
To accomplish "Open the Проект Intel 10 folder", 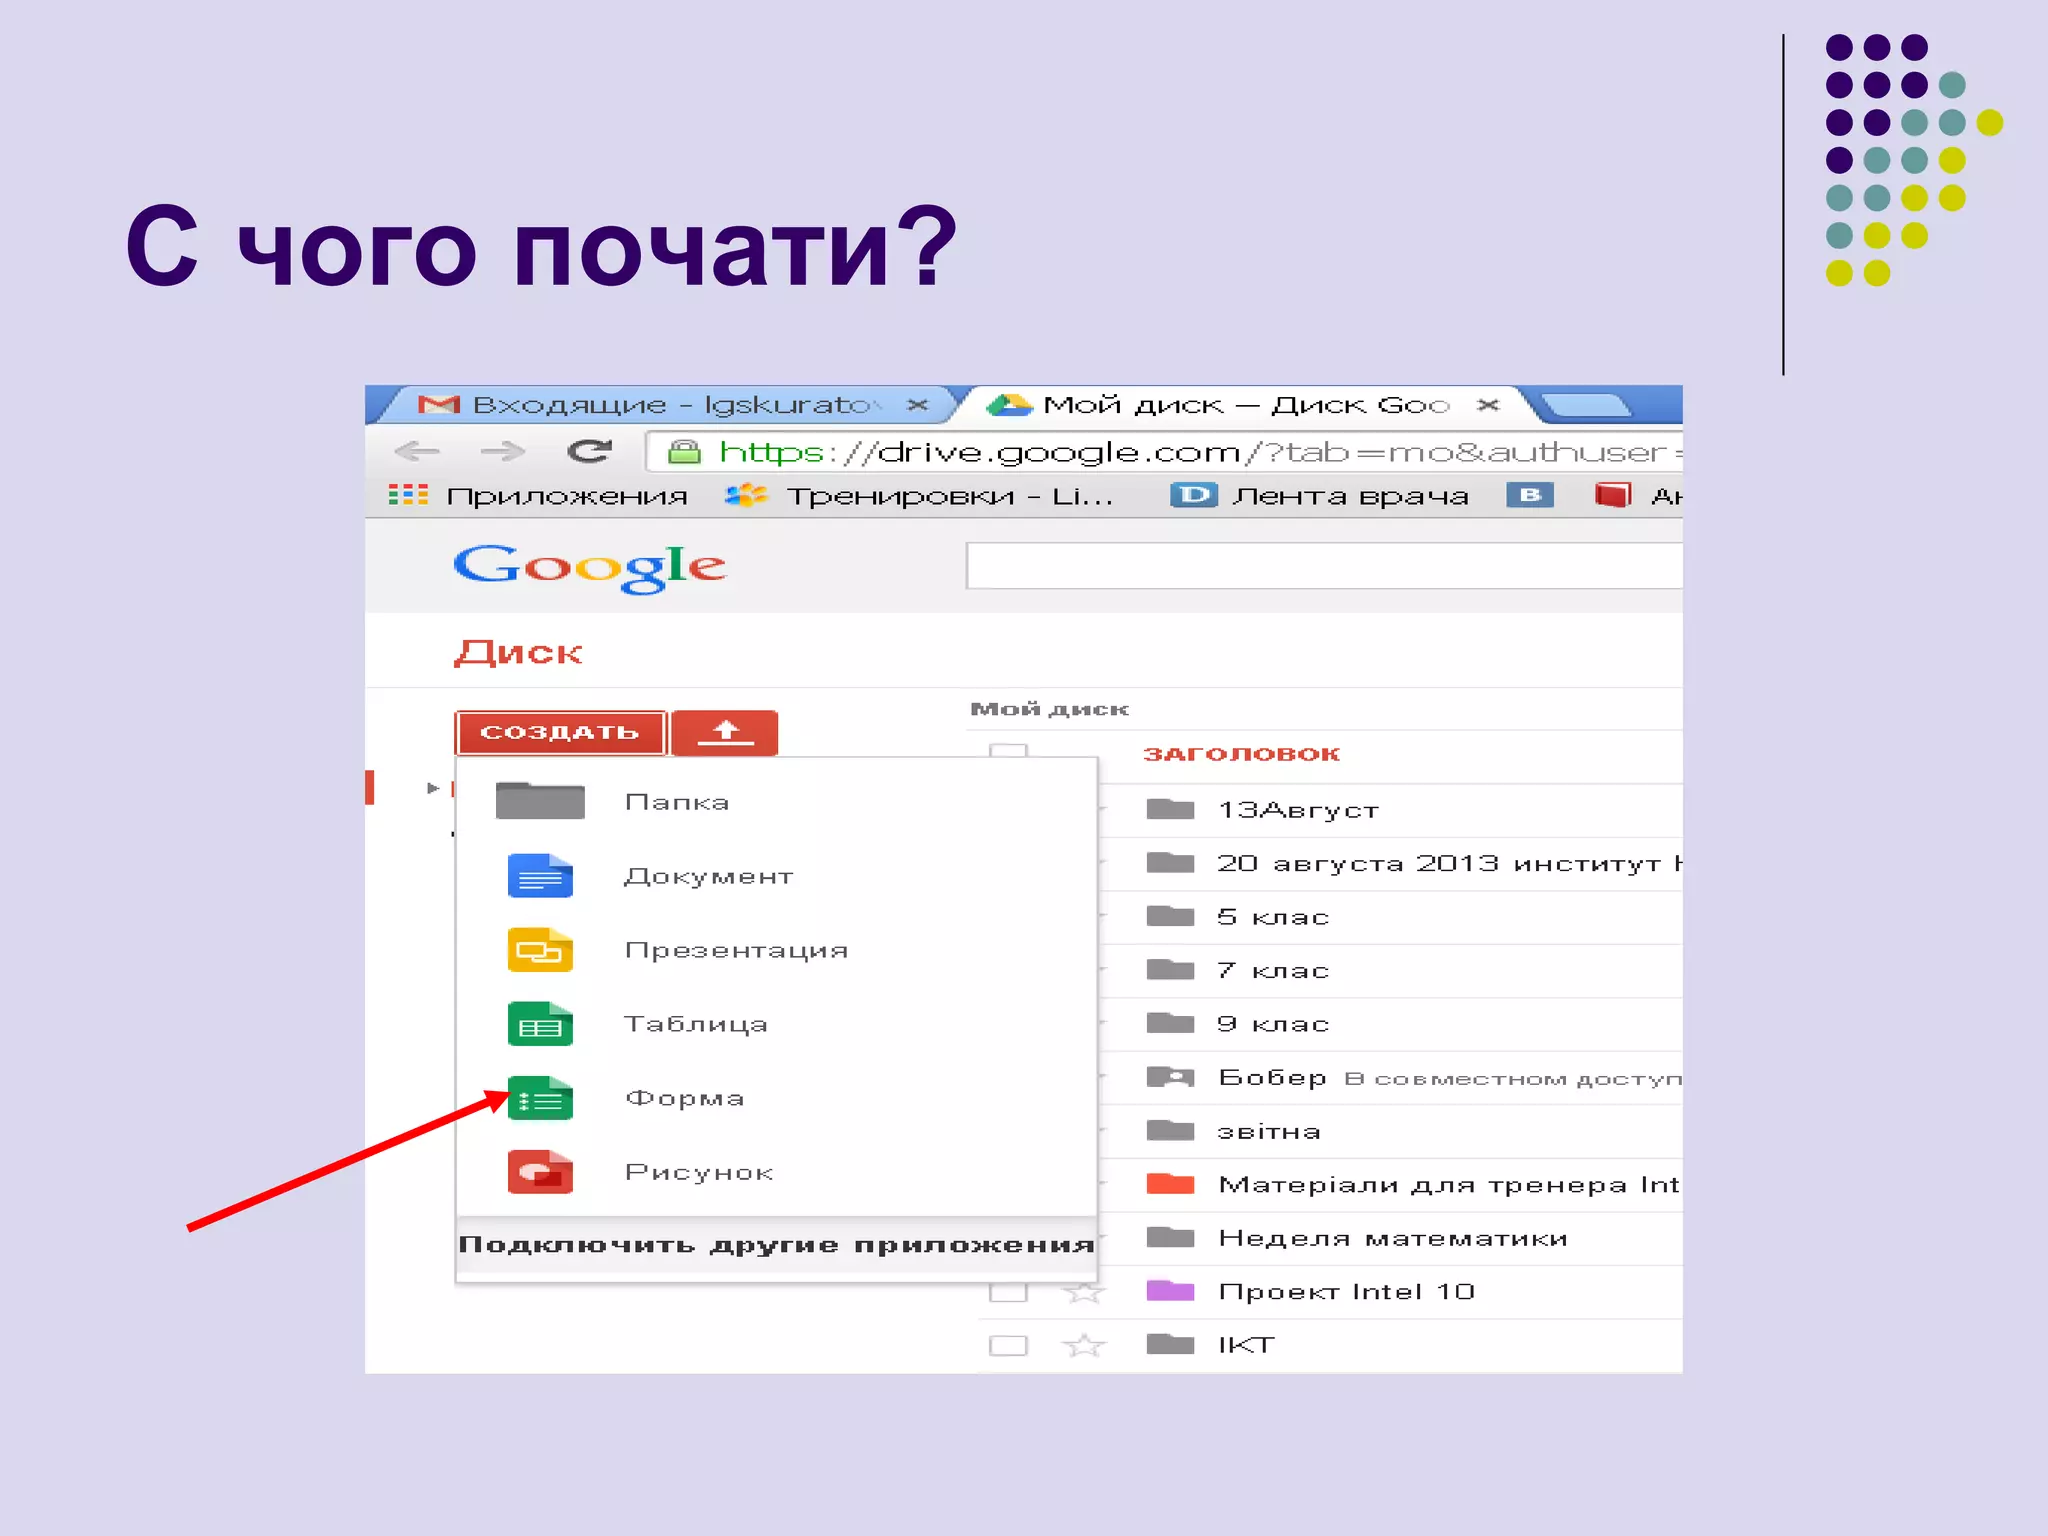I will click(1346, 1292).
